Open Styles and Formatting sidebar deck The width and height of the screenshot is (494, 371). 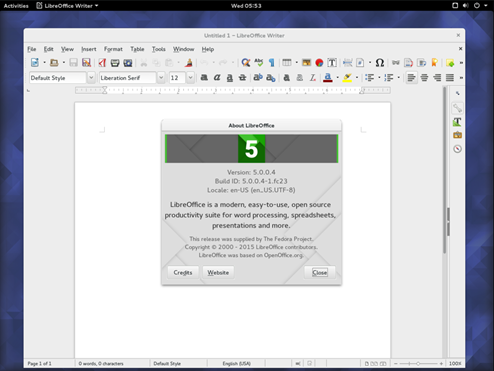(x=457, y=122)
